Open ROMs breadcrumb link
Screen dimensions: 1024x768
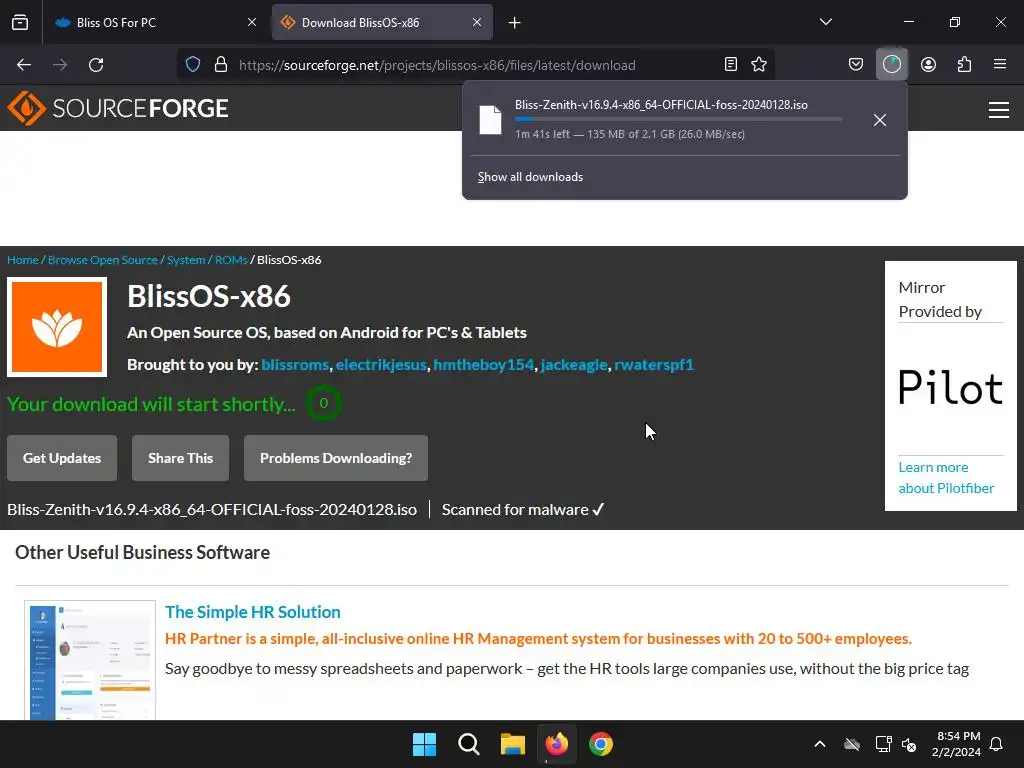point(231,260)
